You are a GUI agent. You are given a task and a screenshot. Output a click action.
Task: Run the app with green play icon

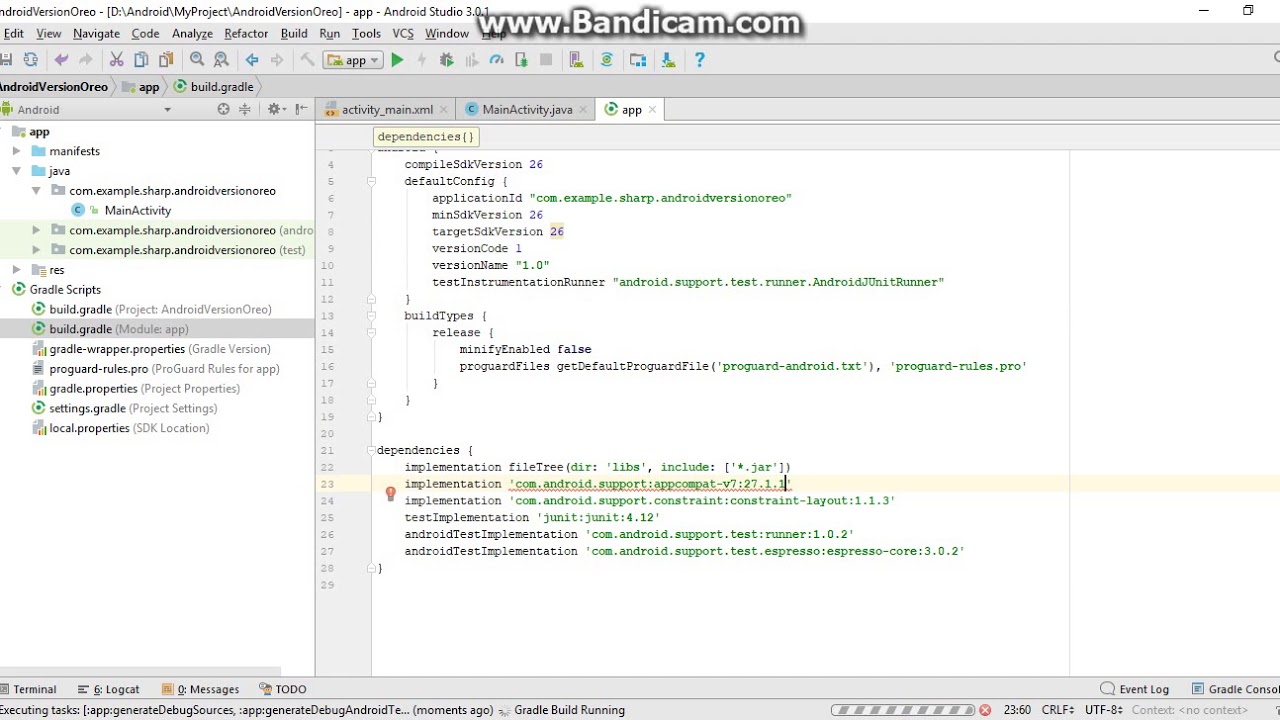click(397, 60)
